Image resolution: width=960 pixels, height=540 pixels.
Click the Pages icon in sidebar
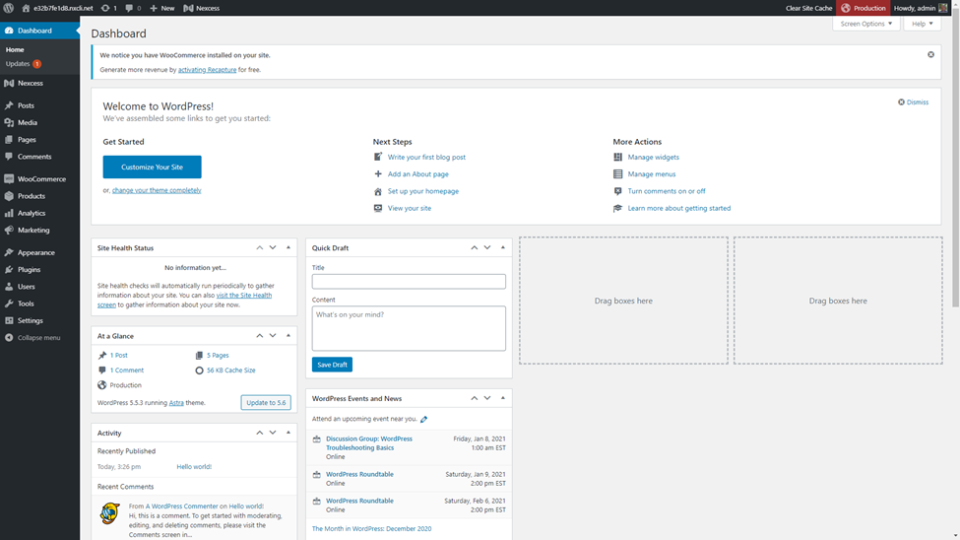tap(9, 140)
